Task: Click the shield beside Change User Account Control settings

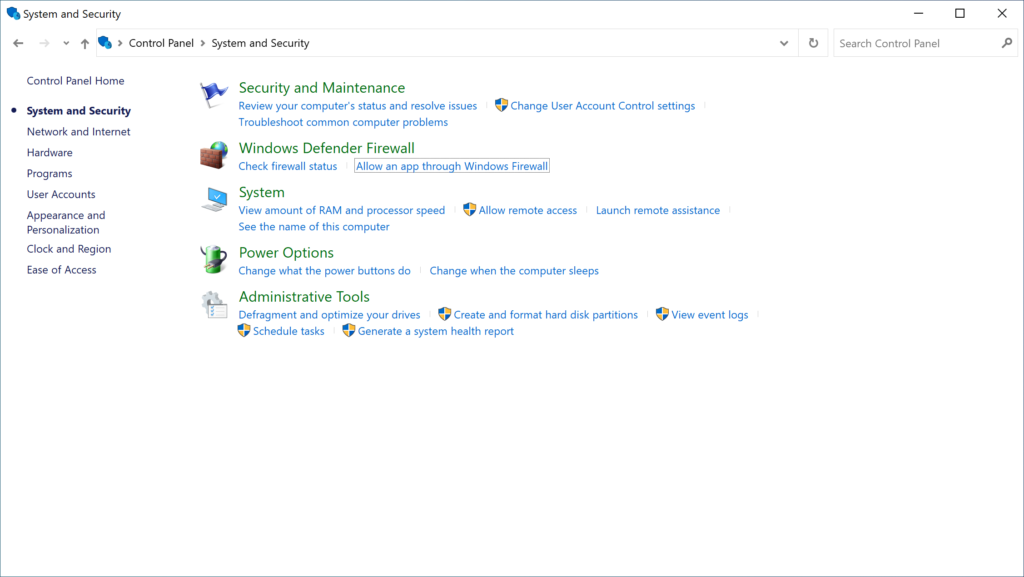Action: tap(500, 105)
